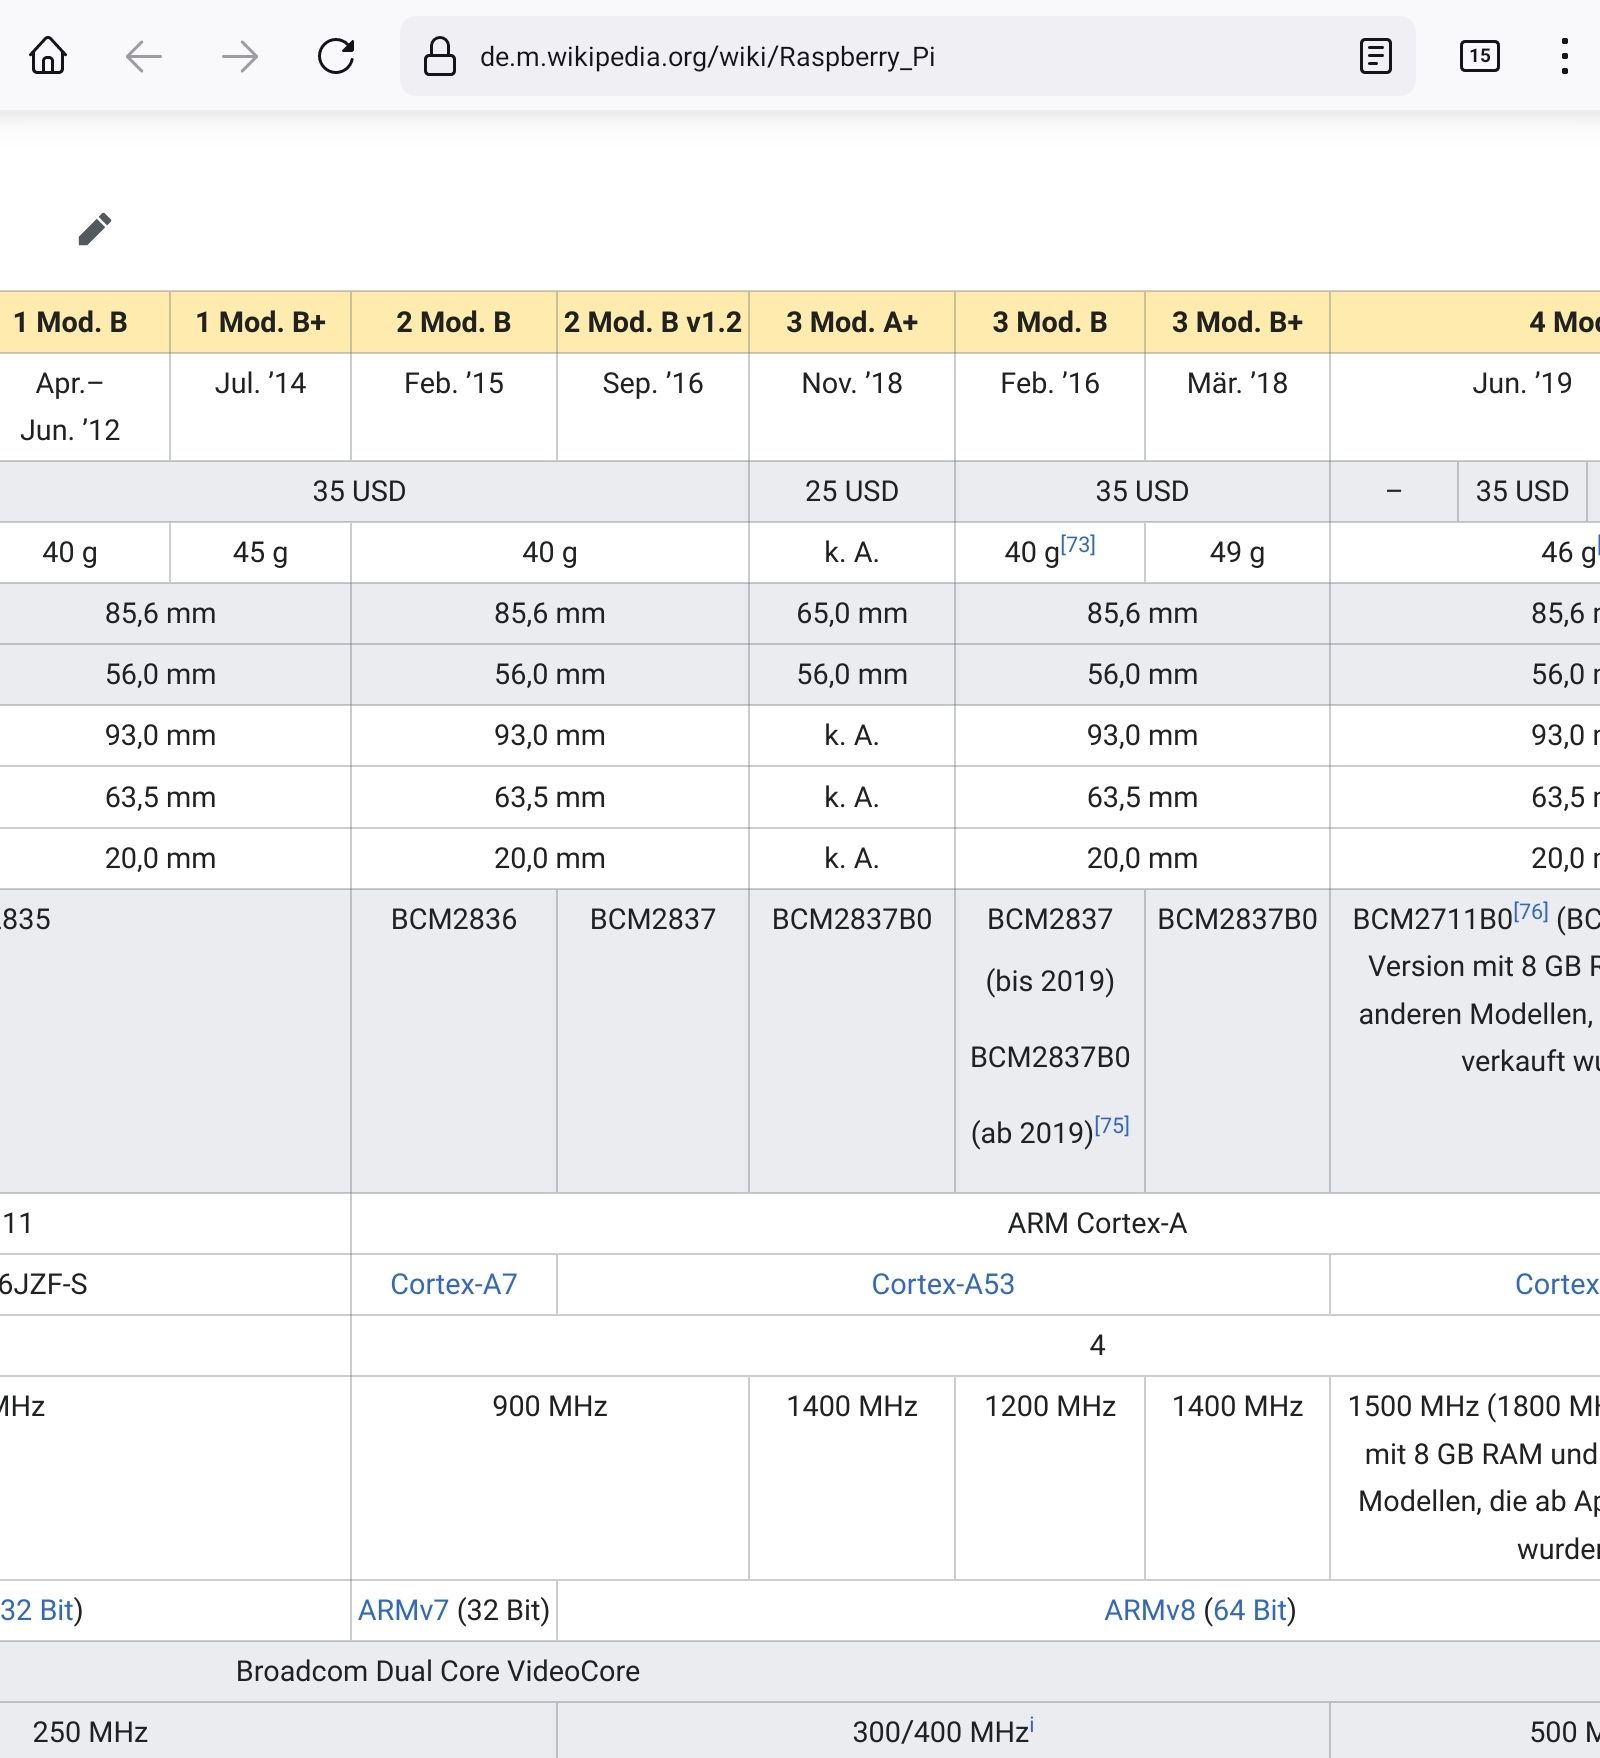
Task: Tap the browser home icon
Action: [48, 56]
